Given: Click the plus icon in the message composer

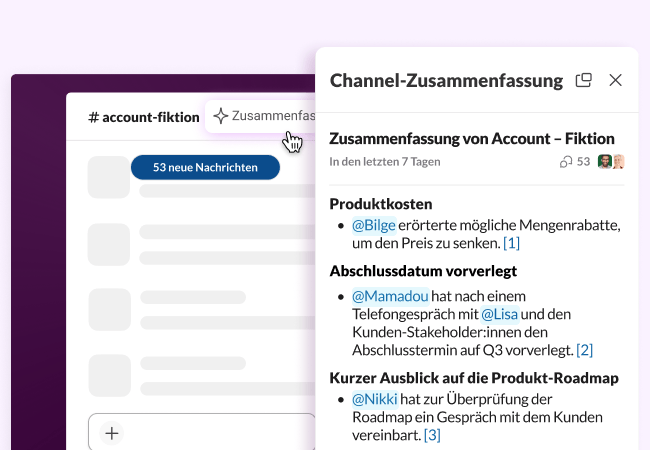Looking at the screenshot, I should 112,433.
